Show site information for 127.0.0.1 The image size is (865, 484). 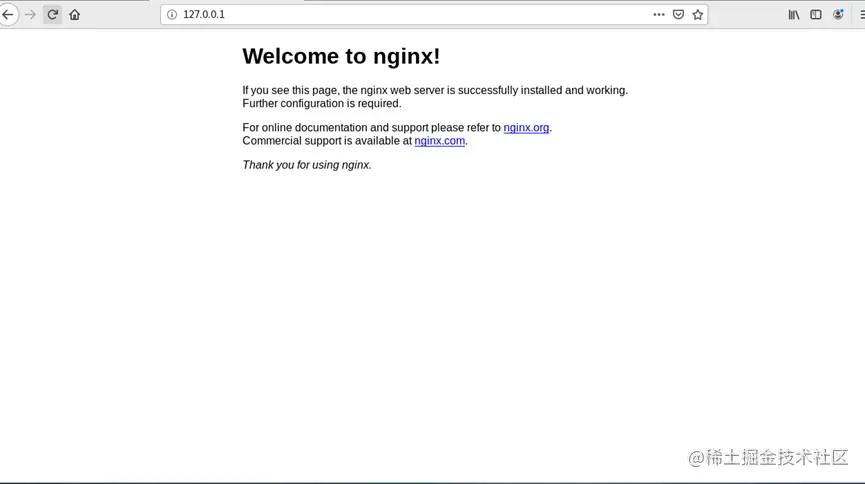point(172,14)
